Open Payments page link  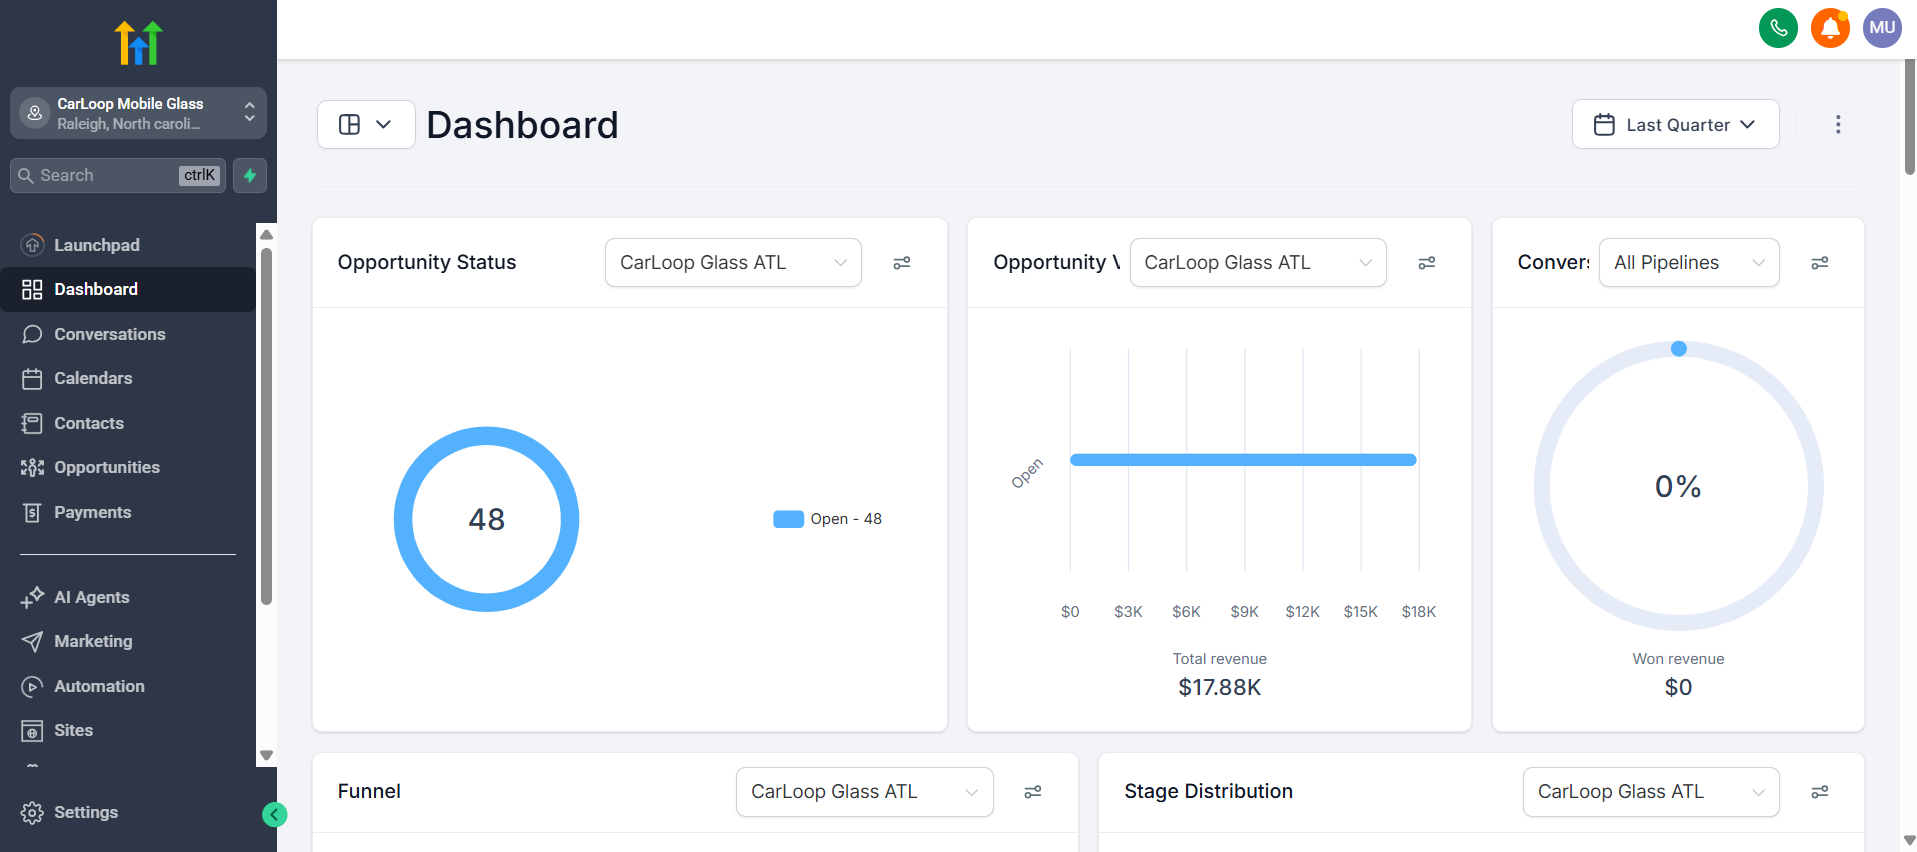pyautogui.click(x=128, y=512)
